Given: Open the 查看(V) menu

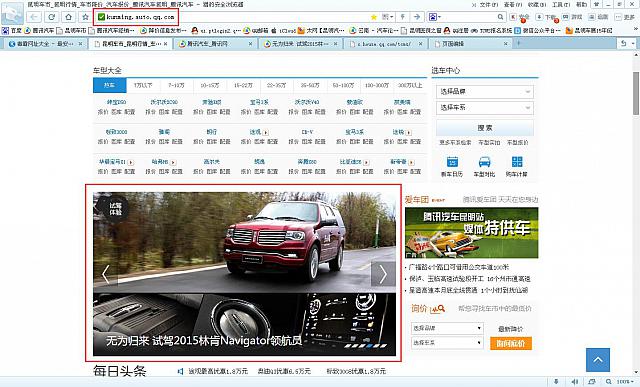Looking at the screenshot, I should (x=513, y=4).
